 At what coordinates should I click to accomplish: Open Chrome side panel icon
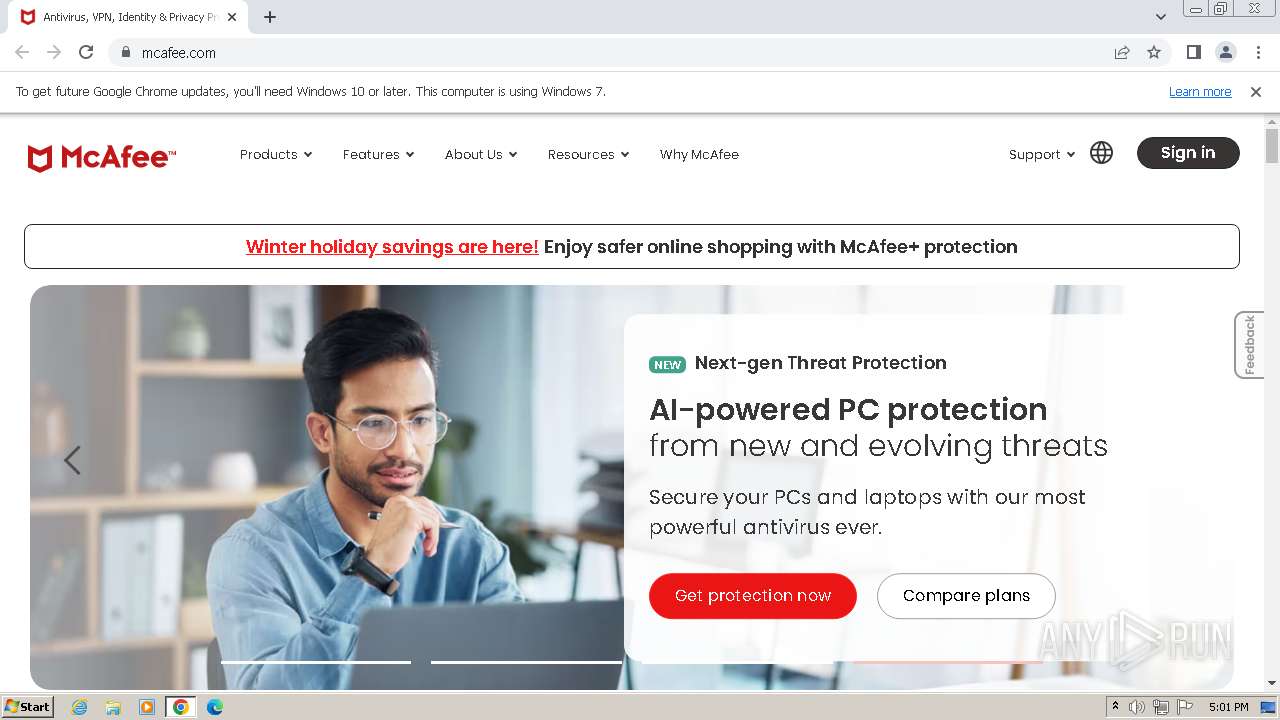(1193, 52)
